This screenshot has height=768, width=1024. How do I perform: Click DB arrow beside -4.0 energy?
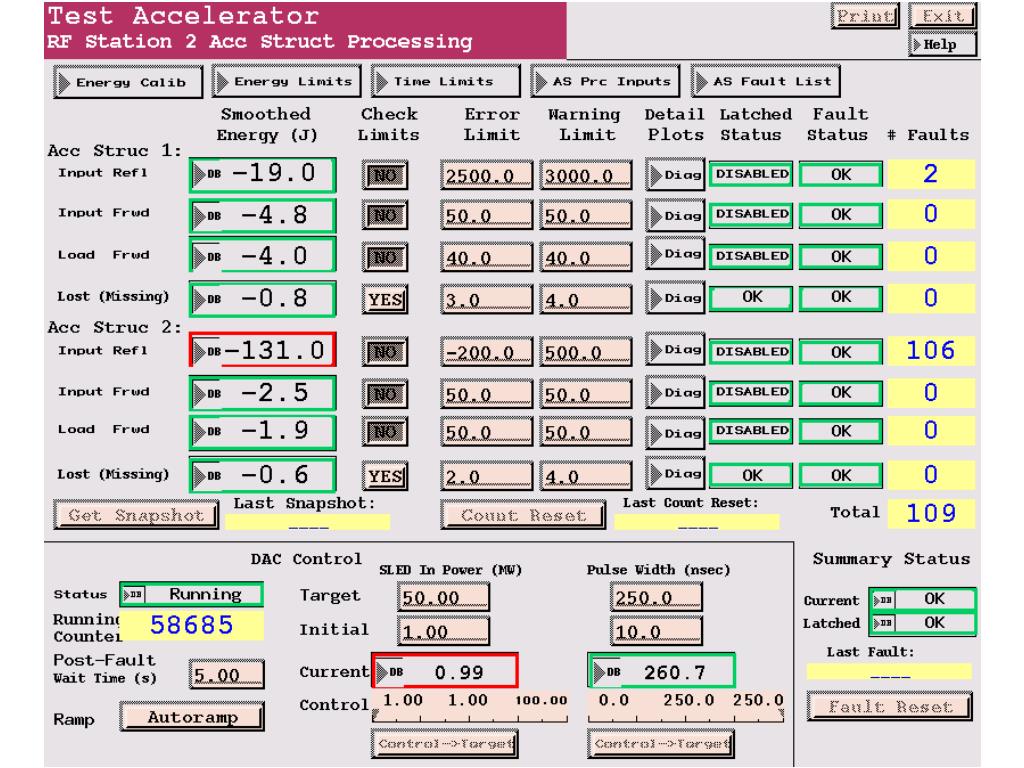(x=207, y=257)
